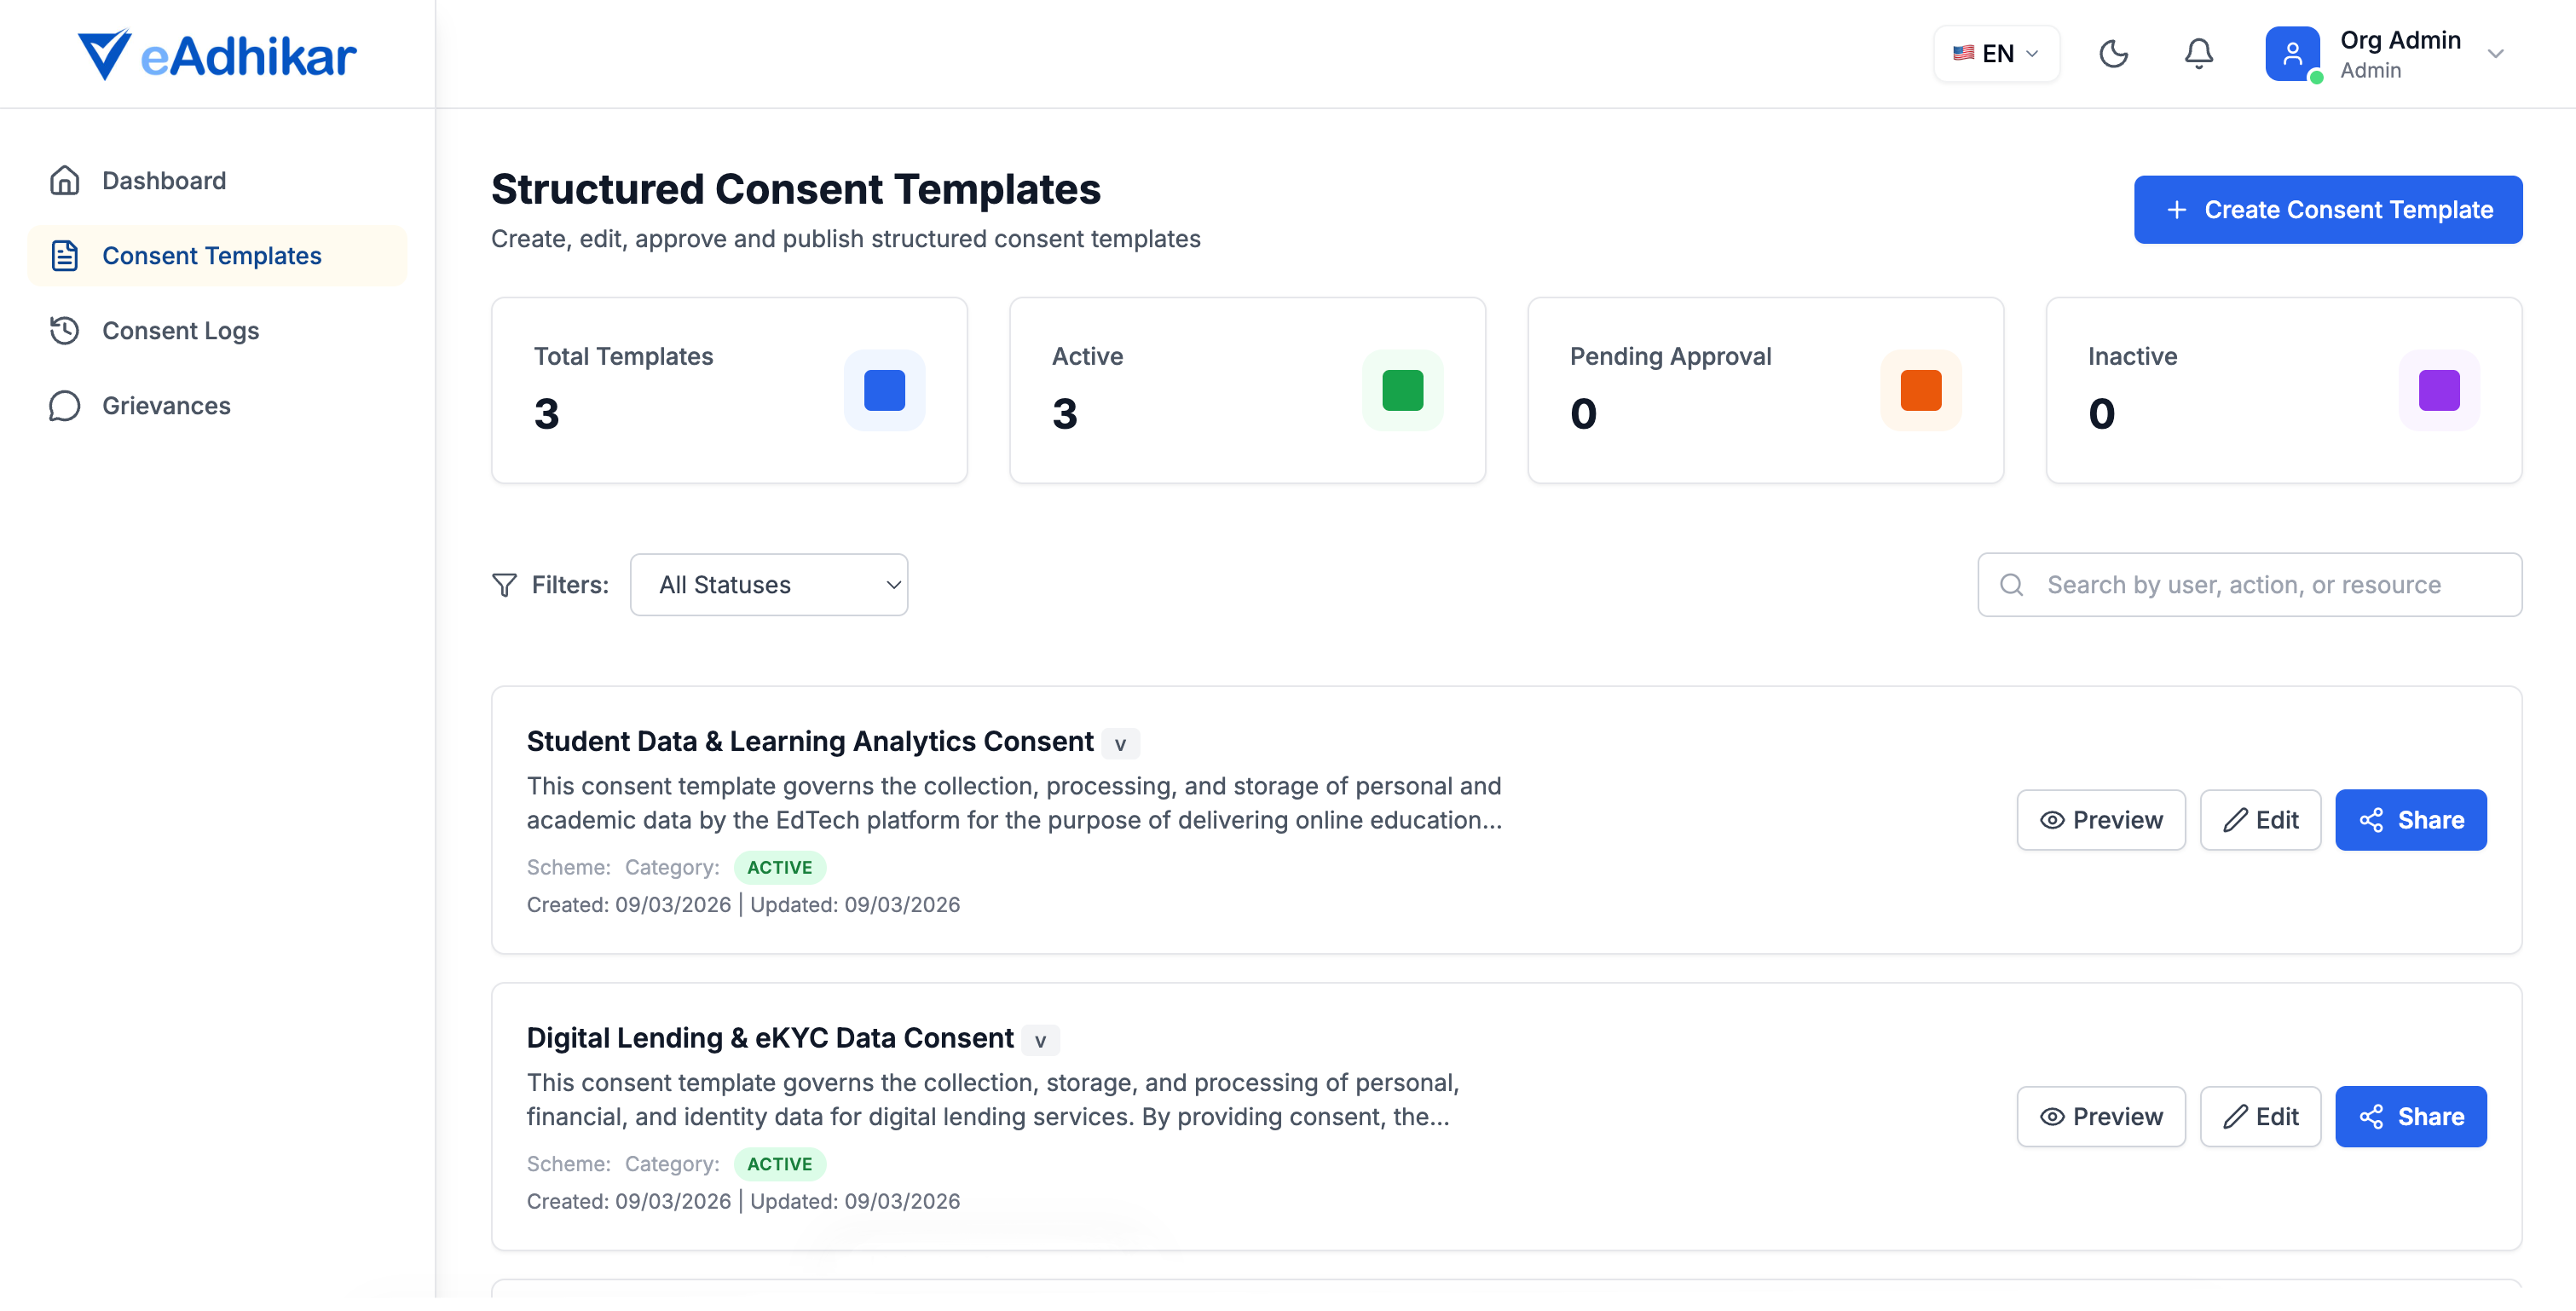Preview the Student Data & Learning Analytics Consent
2576x1311 pixels.
[x=2101, y=819]
